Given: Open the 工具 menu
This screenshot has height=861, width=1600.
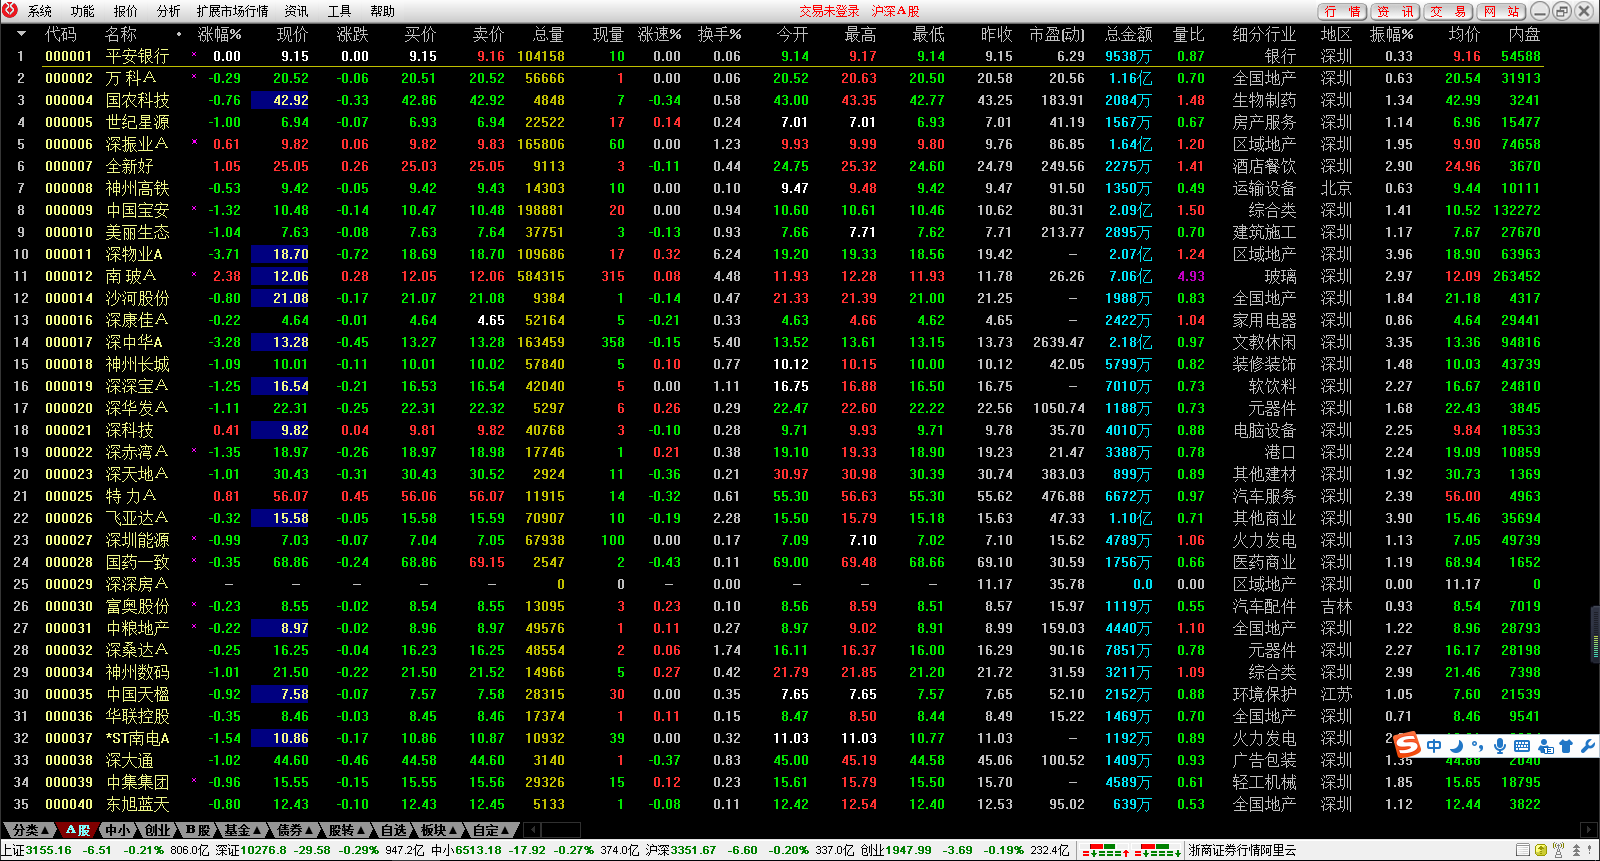Looking at the screenshot, I should (339, 11).
